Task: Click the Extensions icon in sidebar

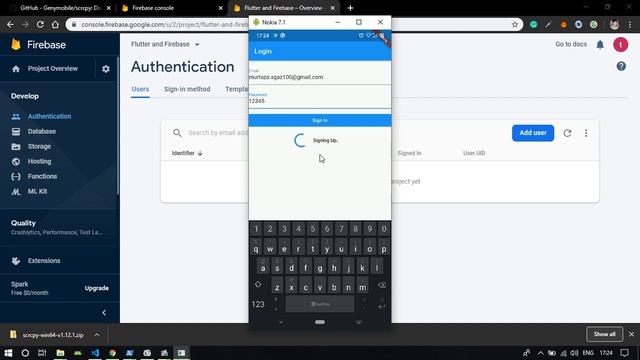Action: point(16,261)
